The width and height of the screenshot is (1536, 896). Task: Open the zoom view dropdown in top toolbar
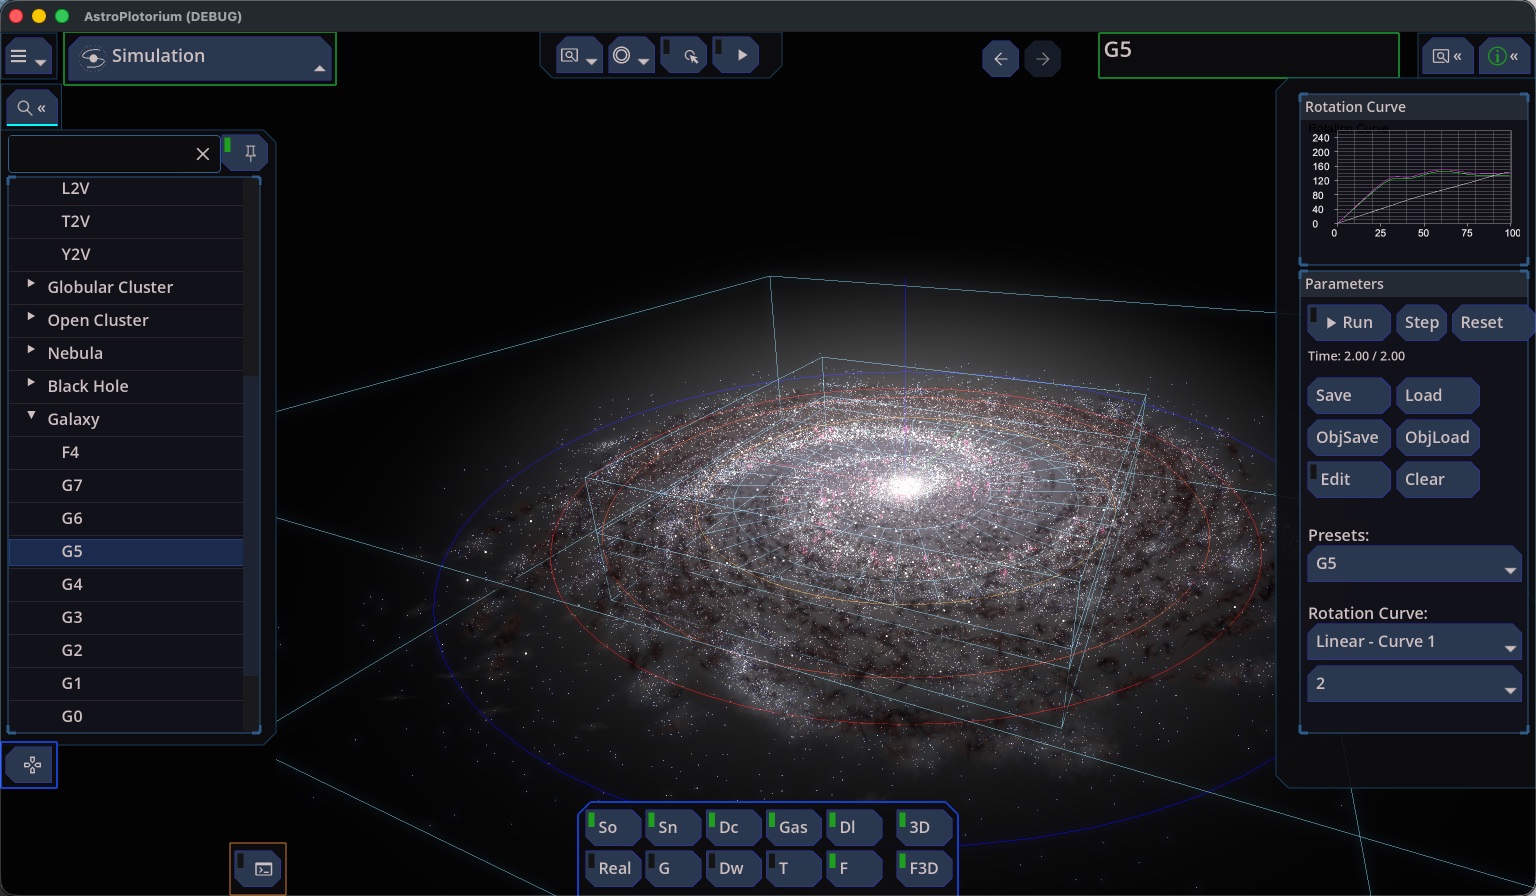click(x=579, y=56)
